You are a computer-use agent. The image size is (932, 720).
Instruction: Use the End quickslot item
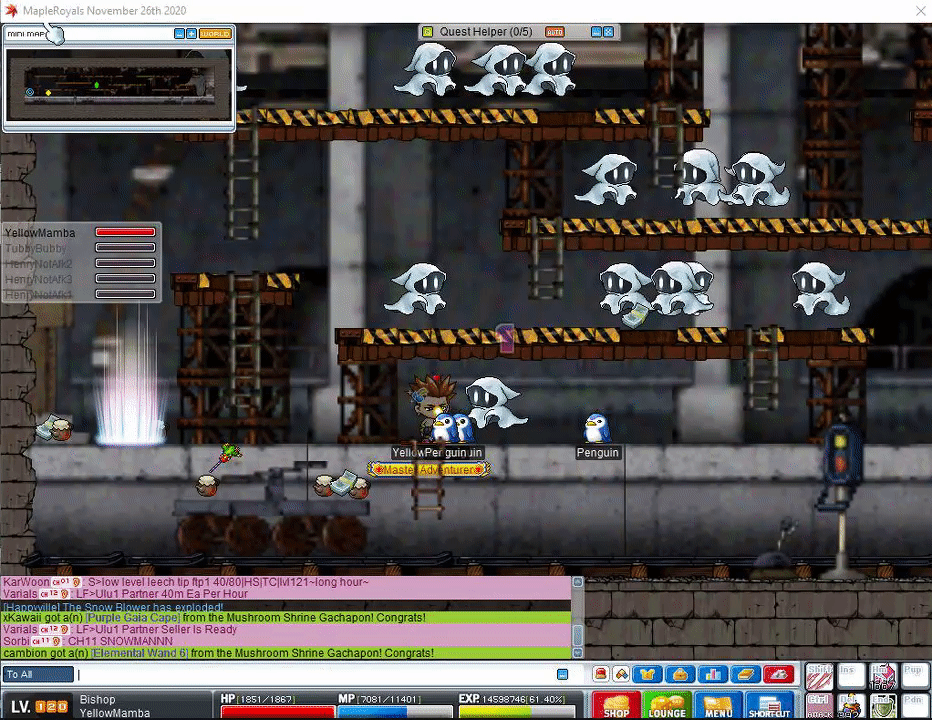[883, 706]
